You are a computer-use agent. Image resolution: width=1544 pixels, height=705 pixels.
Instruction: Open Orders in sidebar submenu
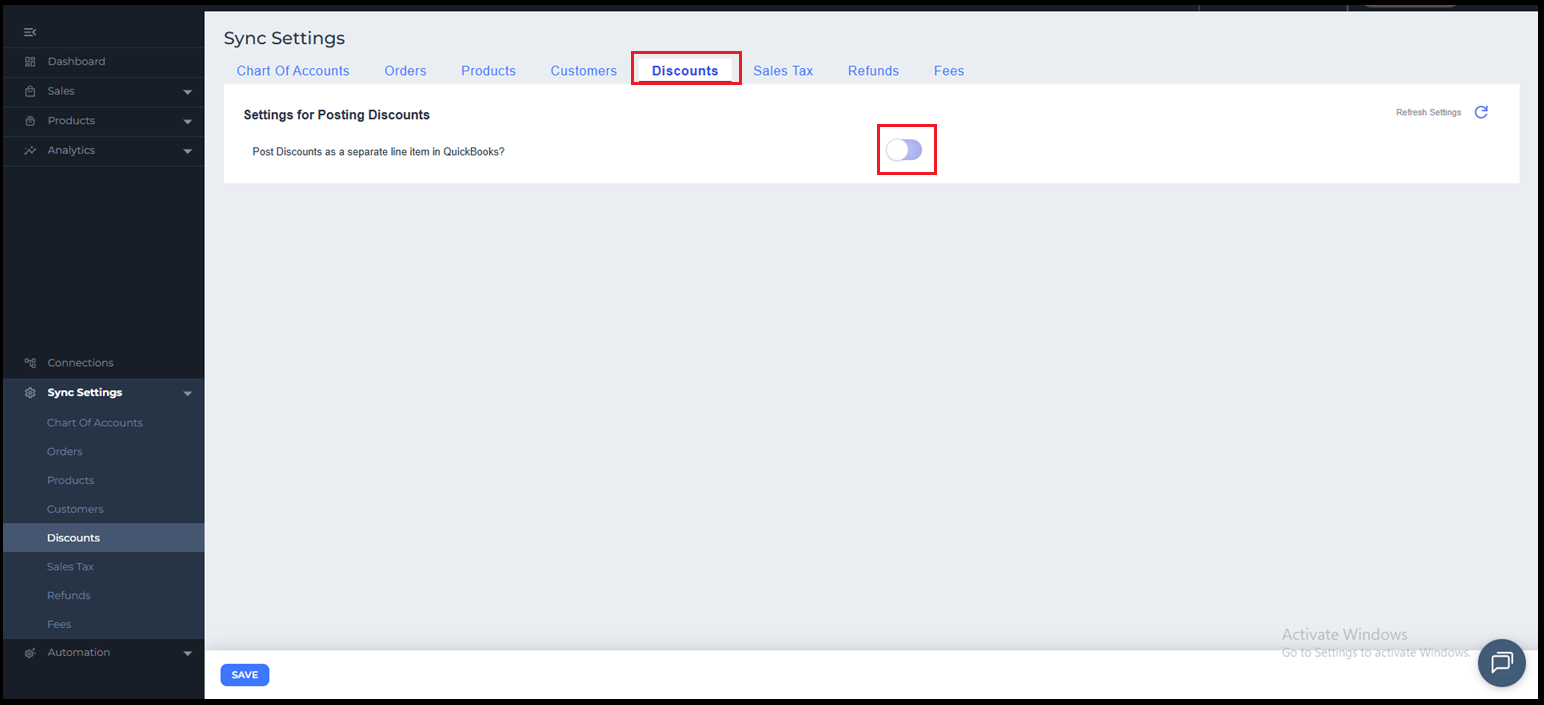[x=65, y=452]
